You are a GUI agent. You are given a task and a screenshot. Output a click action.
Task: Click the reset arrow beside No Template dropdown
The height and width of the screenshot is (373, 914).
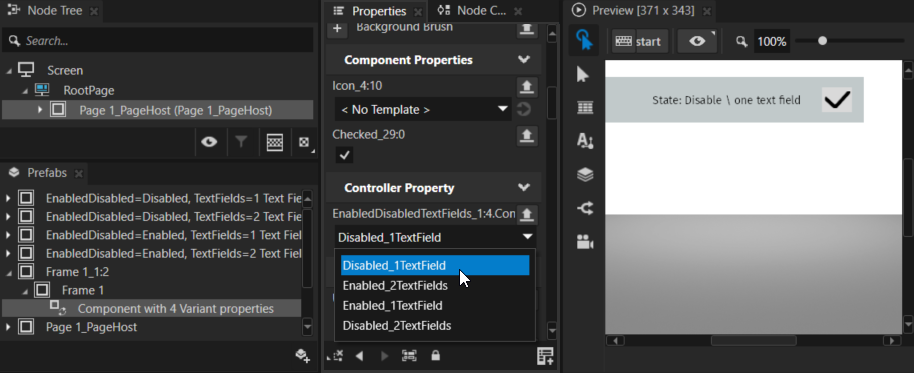pyautogui.click(x=523, y=109)
